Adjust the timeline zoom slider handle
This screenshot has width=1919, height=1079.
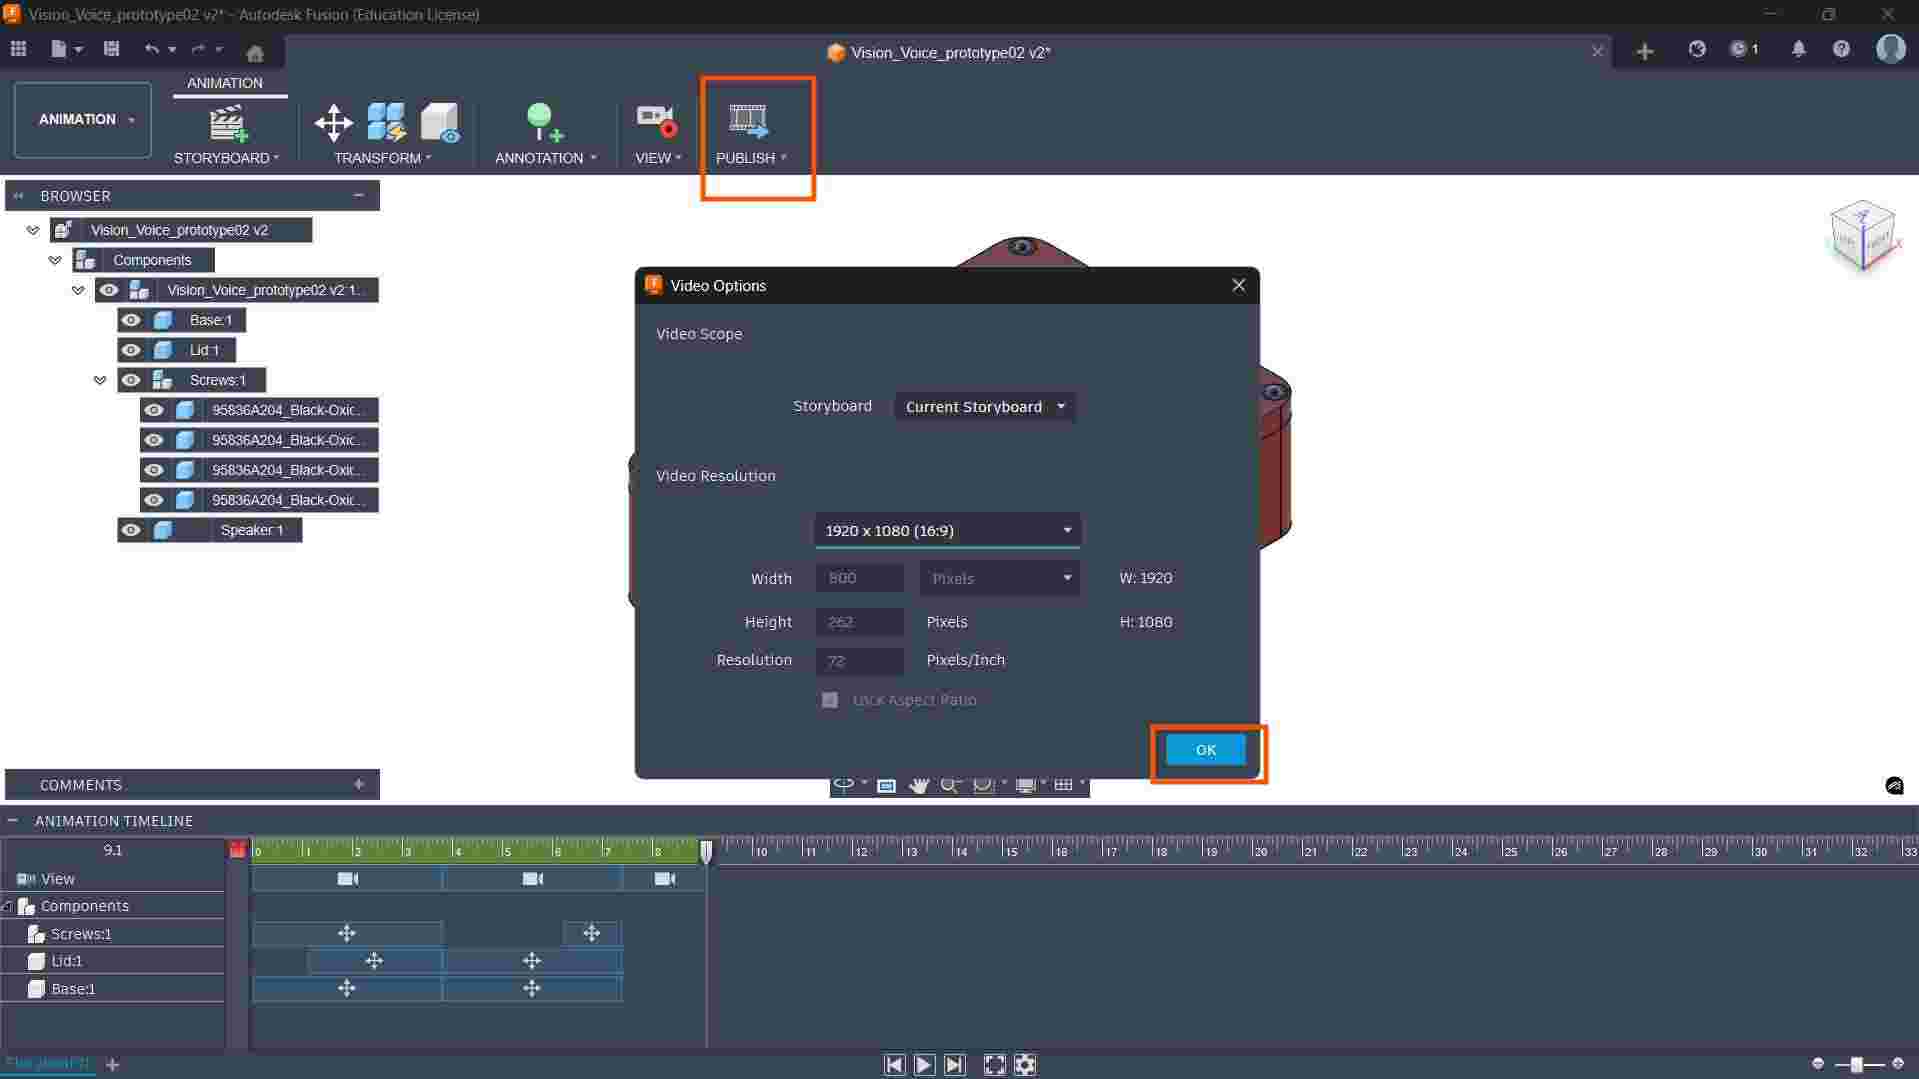tap(1857, 1064)
